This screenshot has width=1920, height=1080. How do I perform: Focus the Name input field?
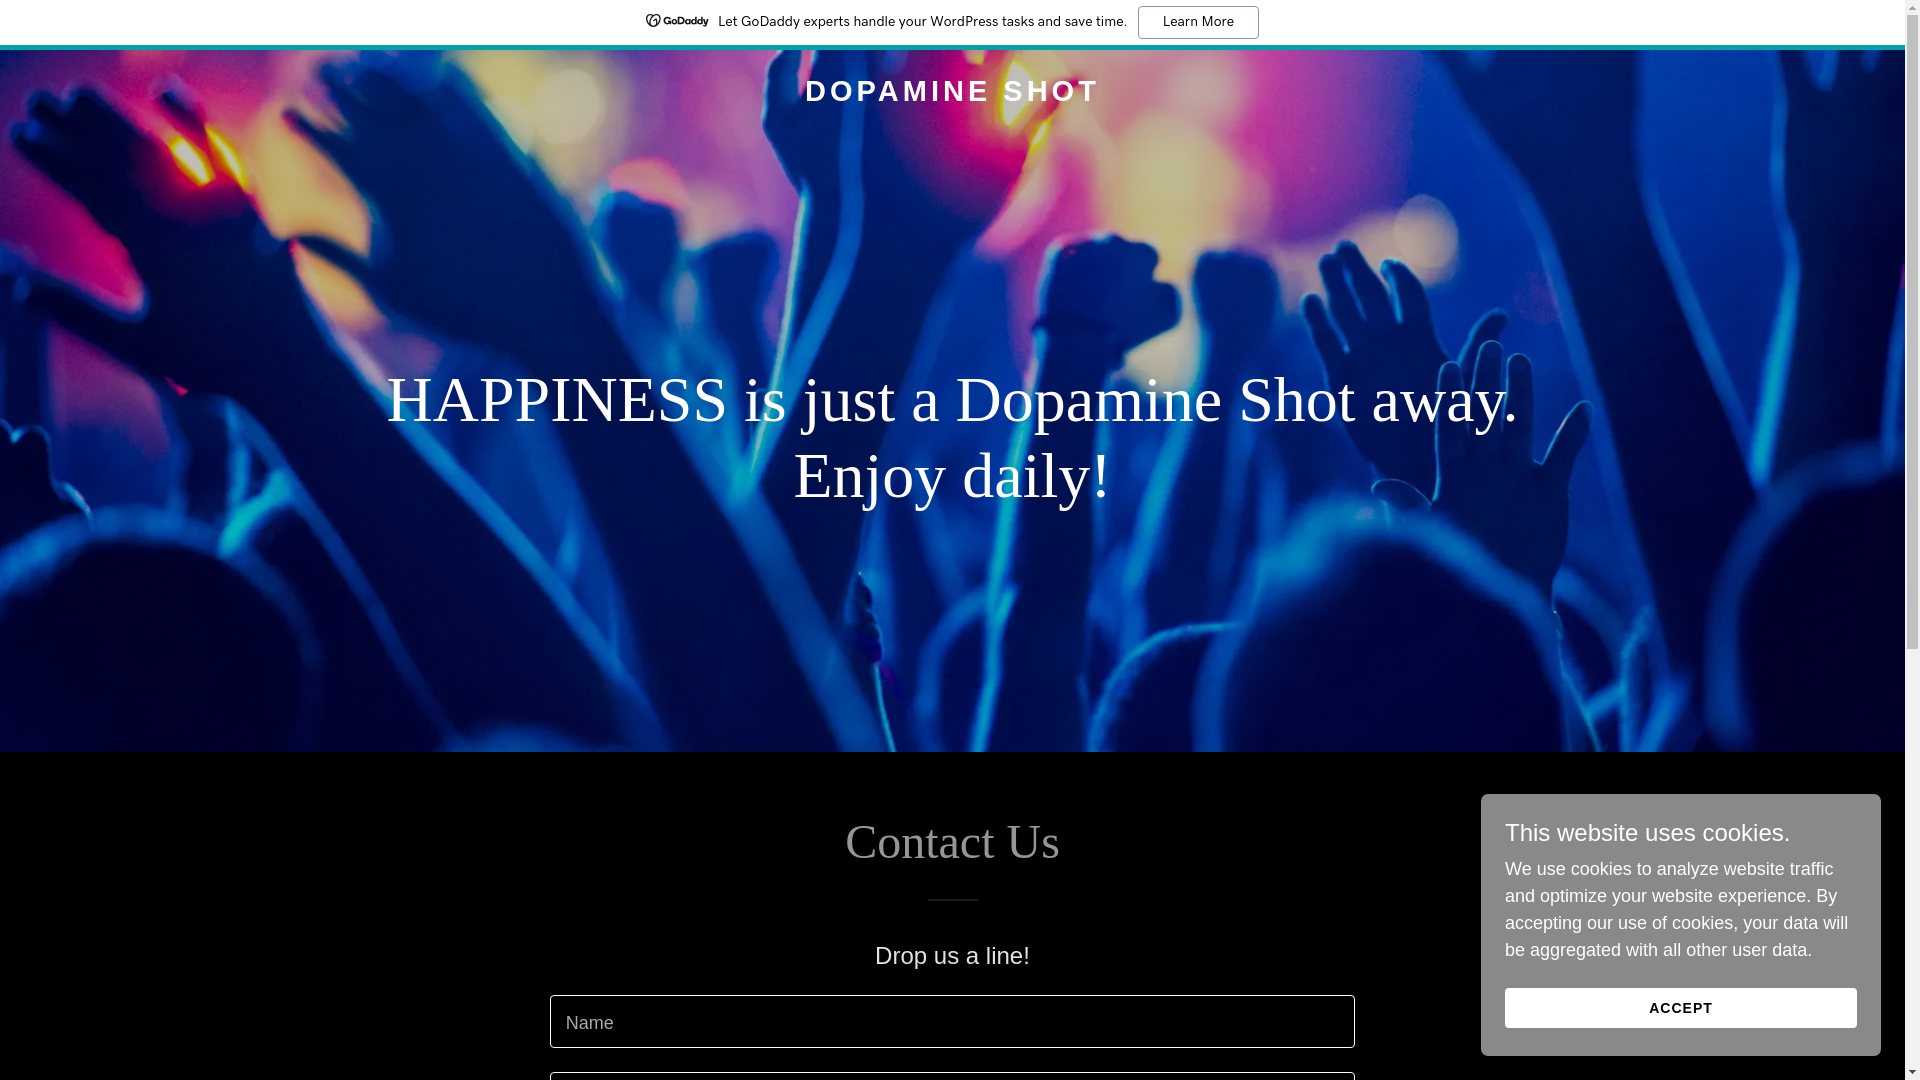pyautogui.click(x=952, y=1021)
